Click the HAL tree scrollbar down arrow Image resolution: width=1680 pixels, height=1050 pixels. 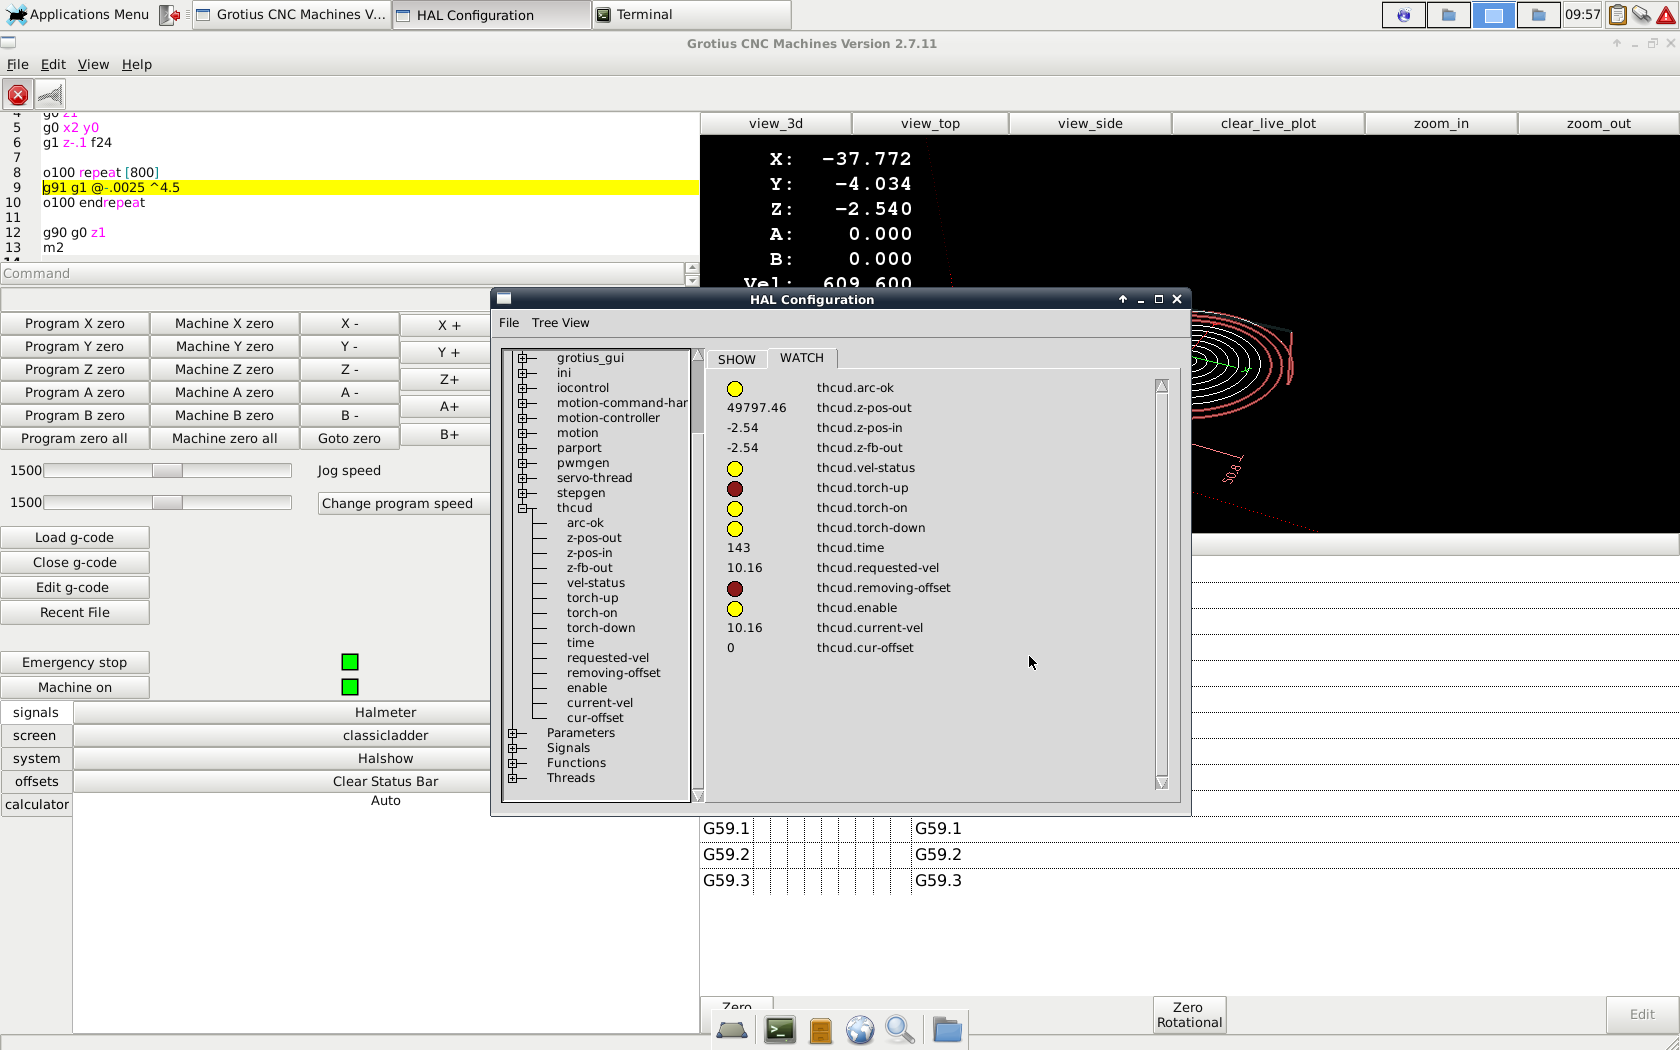click(698, 797)
